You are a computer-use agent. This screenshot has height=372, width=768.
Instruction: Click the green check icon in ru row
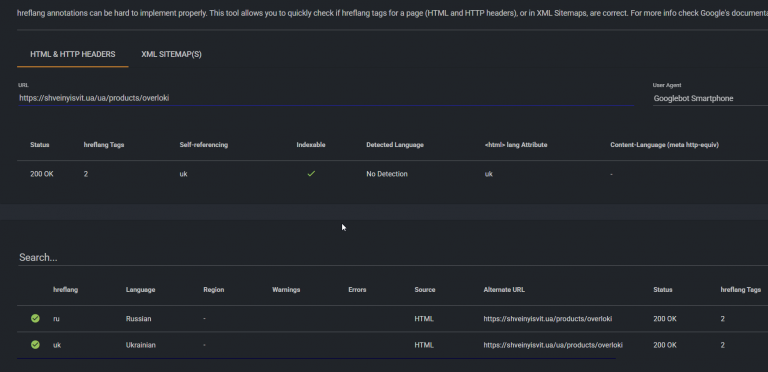[35, 319]
